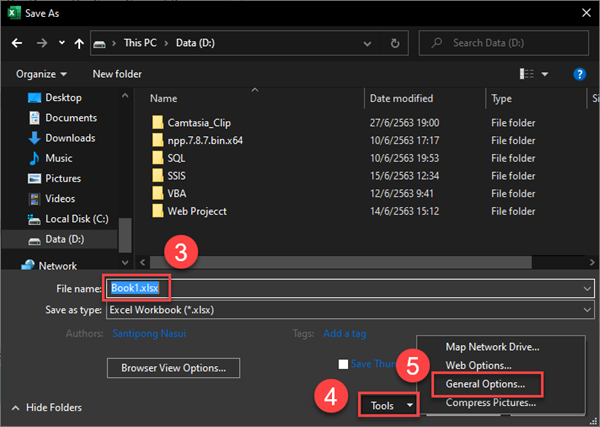
Task: Click the Back navigation arrow
Action: coord(17,43)
